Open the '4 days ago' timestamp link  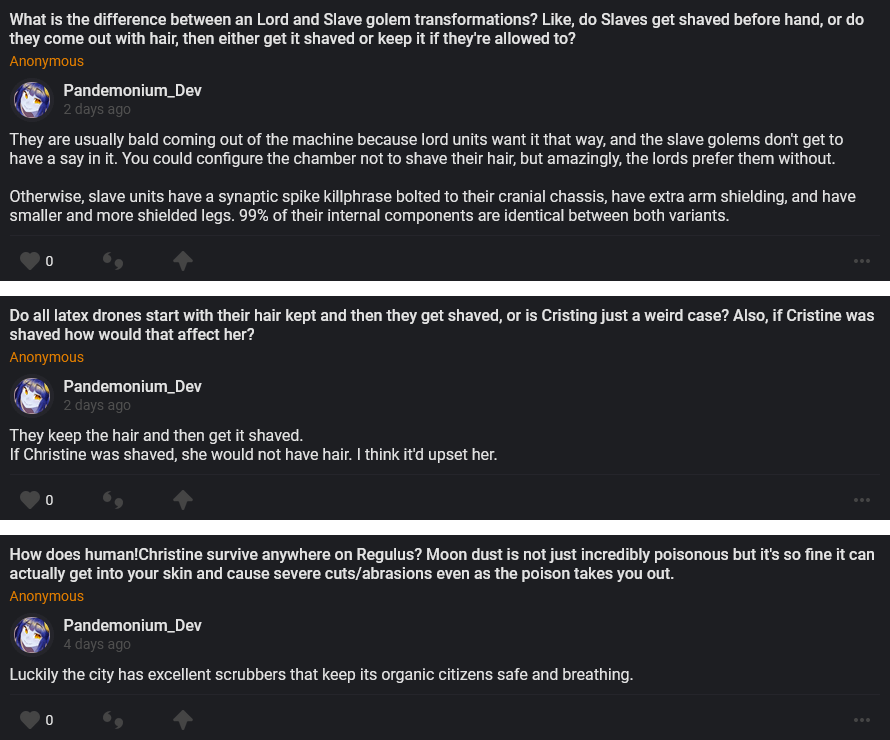97,644
